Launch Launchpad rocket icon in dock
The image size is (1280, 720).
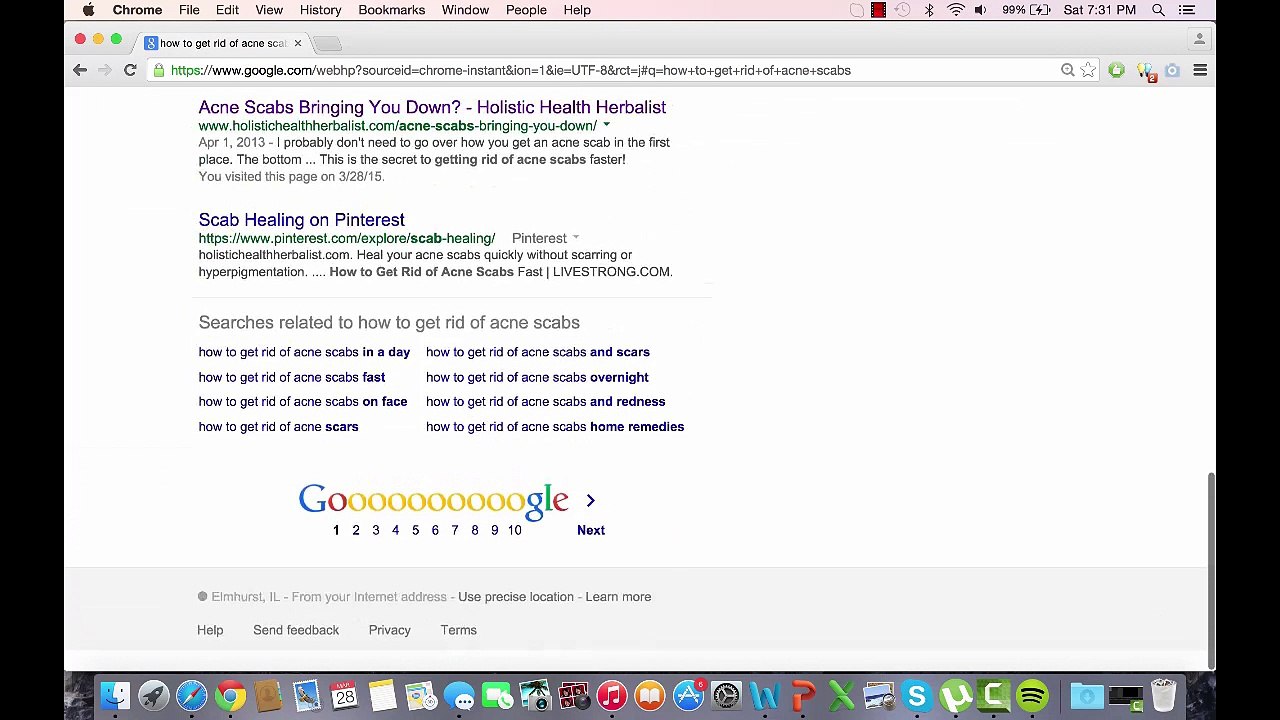pos(153,696)
